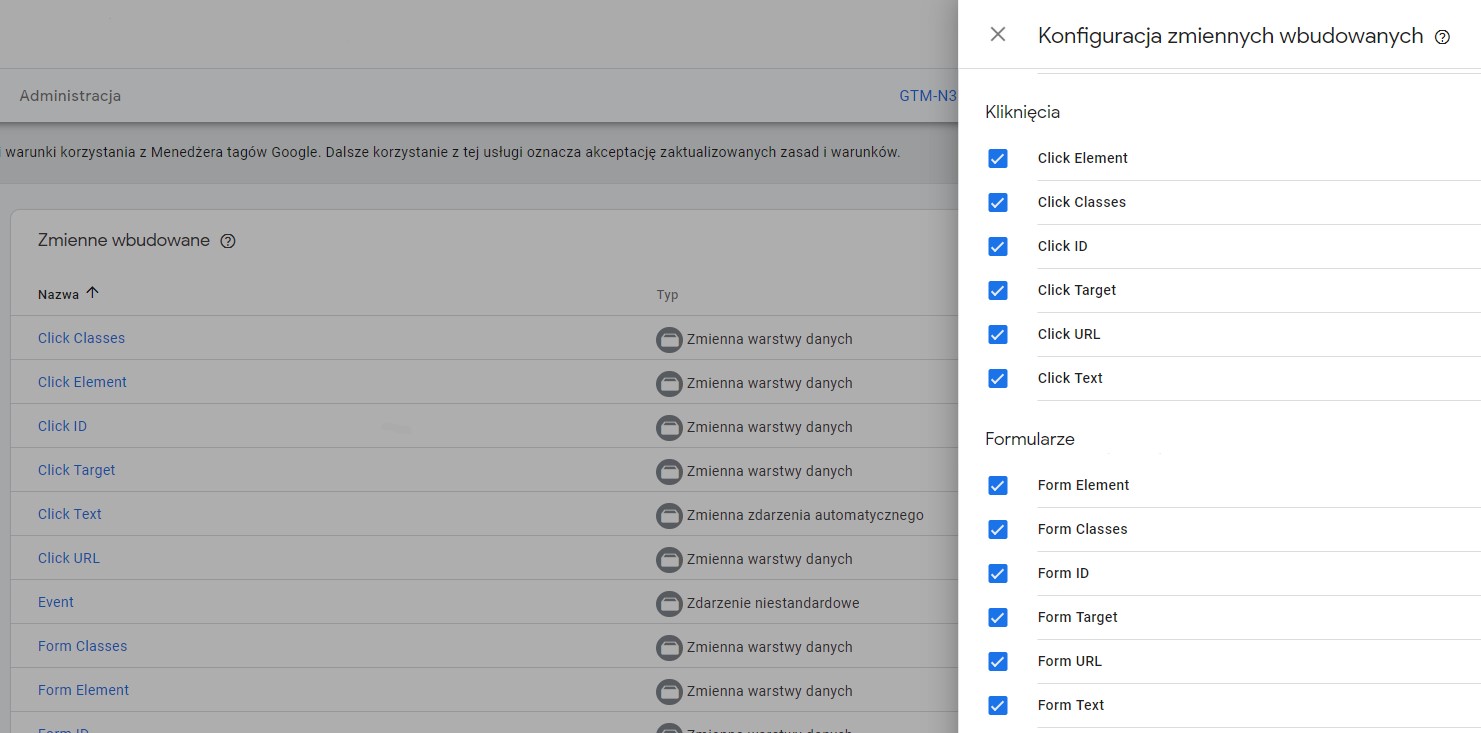Open the Click Classes variable link
1481x733 pixels.
coord(81,338)
